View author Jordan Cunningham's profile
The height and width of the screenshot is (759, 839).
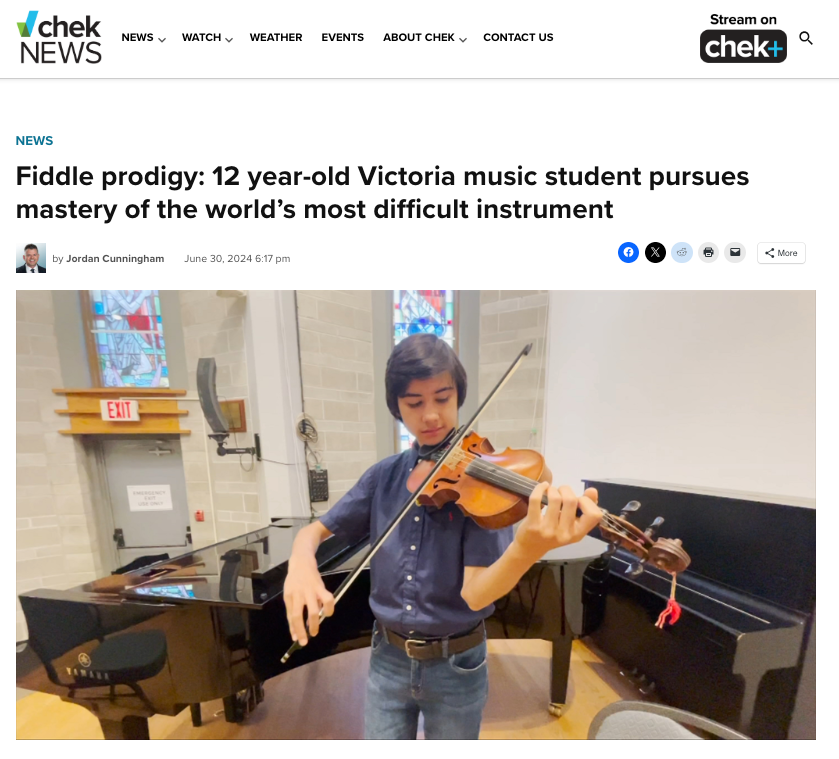(x=115, y=259)
